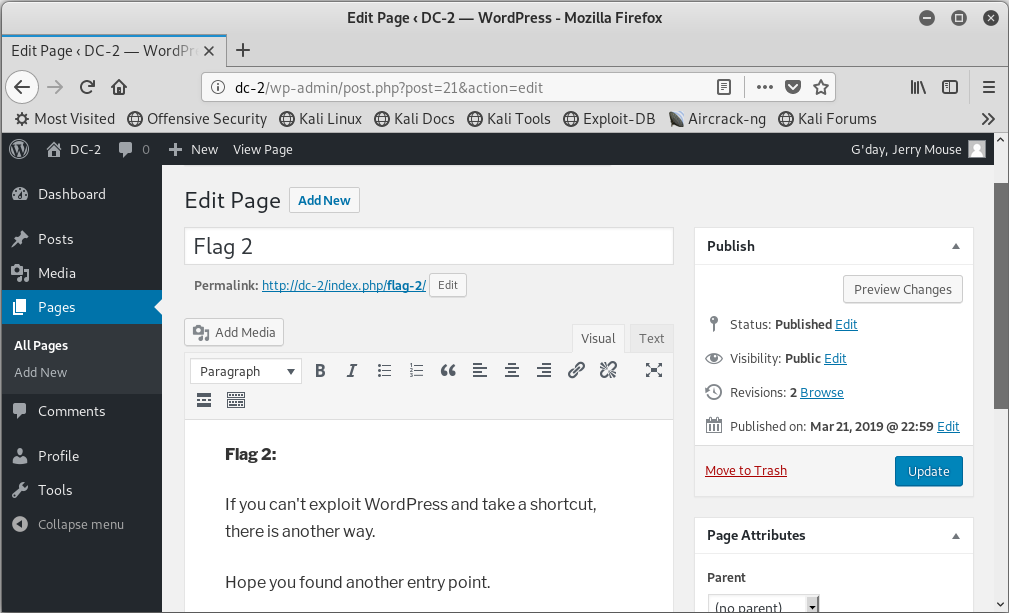Enable distraction-free writing mode
Image resolution: width=1009 pixels, height=613 pixels.
point(654,370)
